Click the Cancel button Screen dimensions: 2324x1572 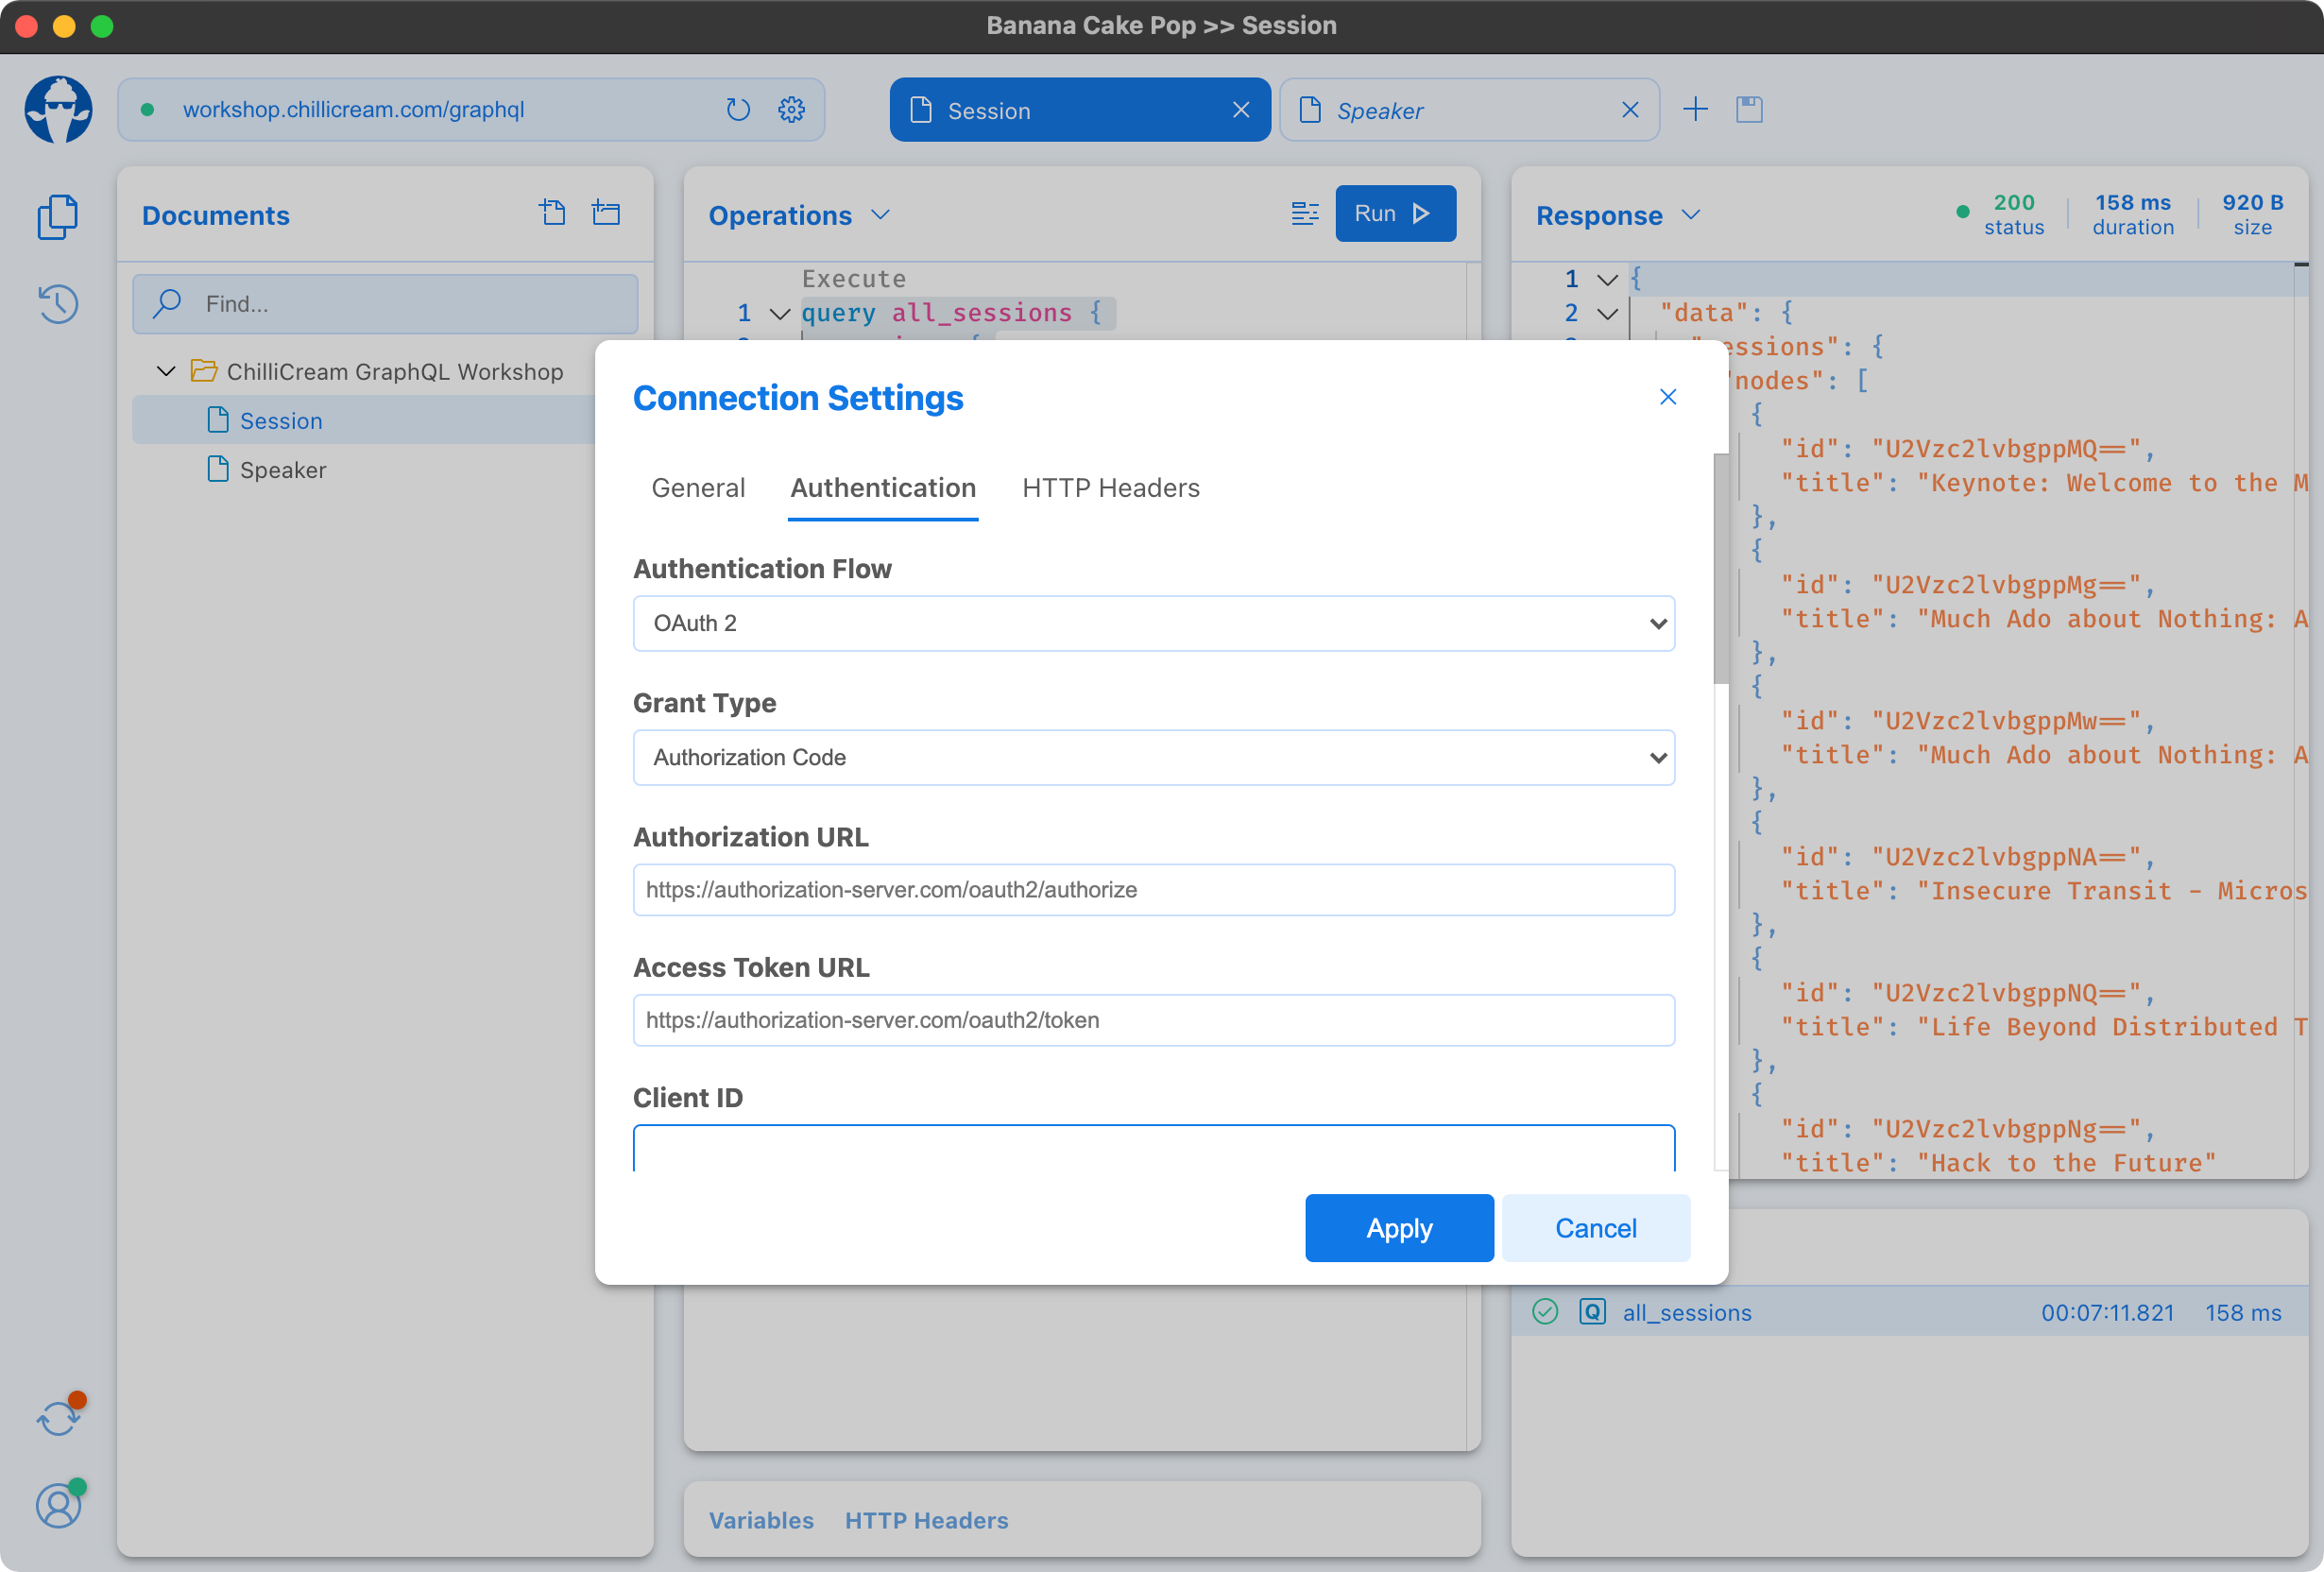tap(1595, 1228)
